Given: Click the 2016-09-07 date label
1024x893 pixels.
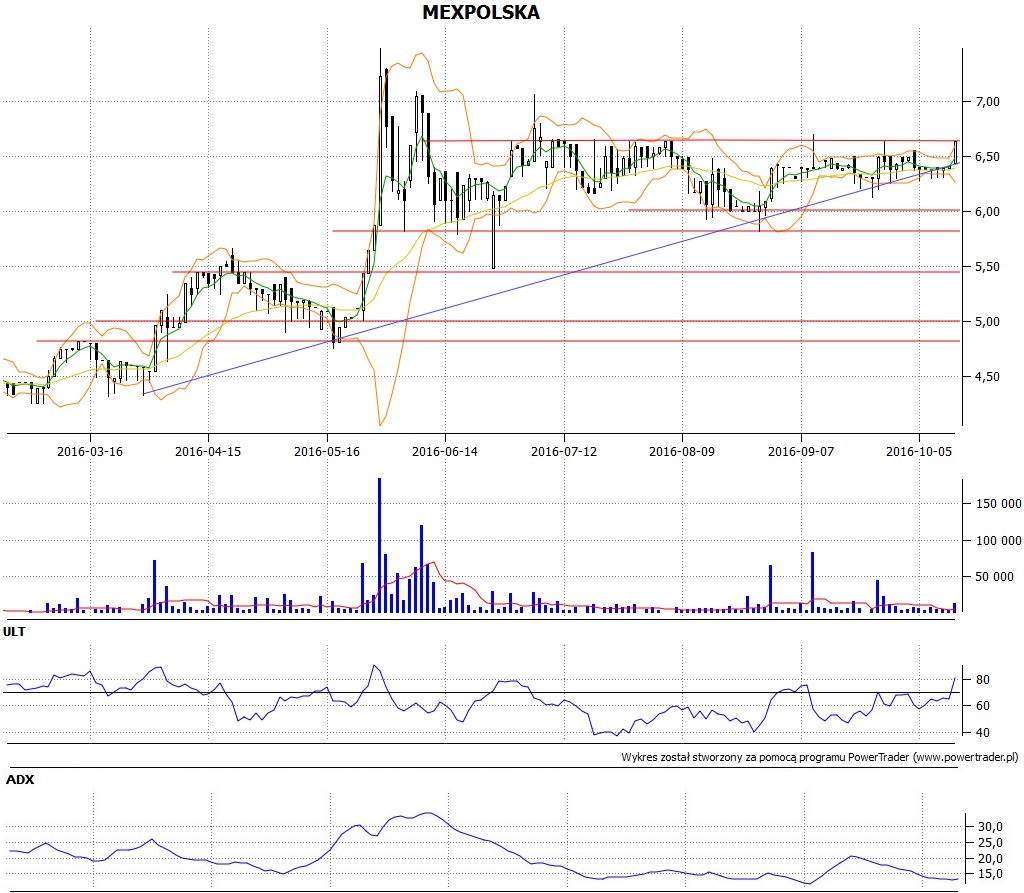Looking at the screenshot, I should pos(801,451).
